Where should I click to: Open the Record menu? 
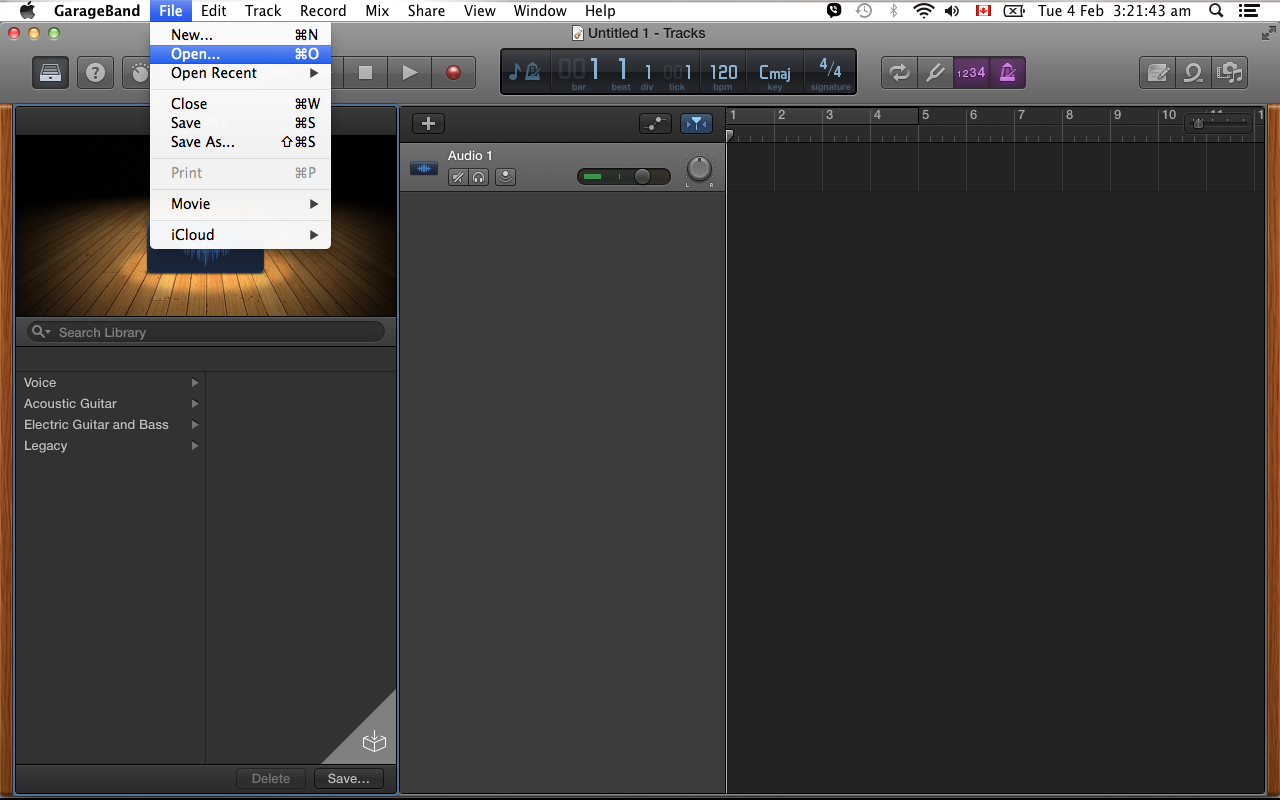tap(323, 11)
